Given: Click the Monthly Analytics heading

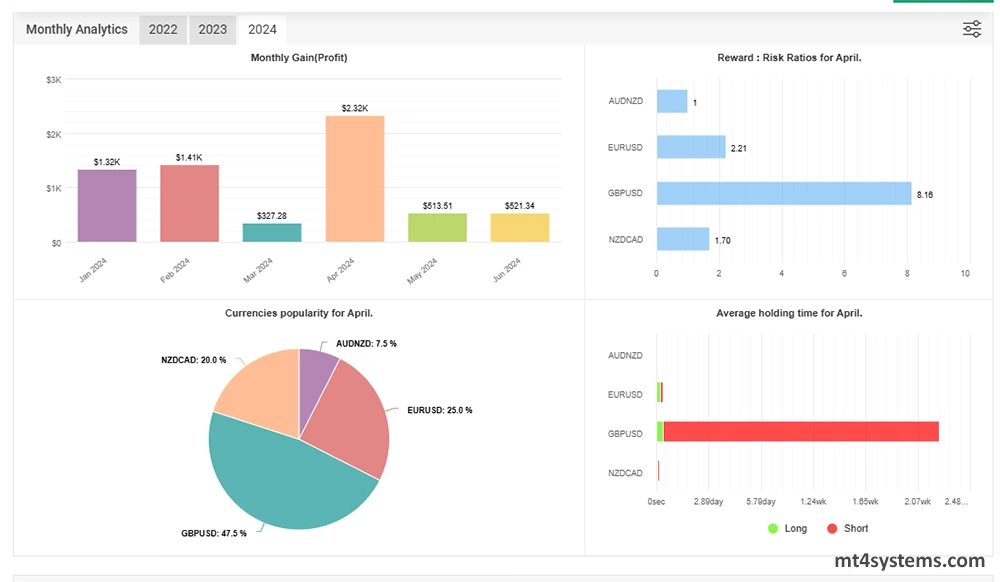Looking at the screenshot, I should [77, 29].
